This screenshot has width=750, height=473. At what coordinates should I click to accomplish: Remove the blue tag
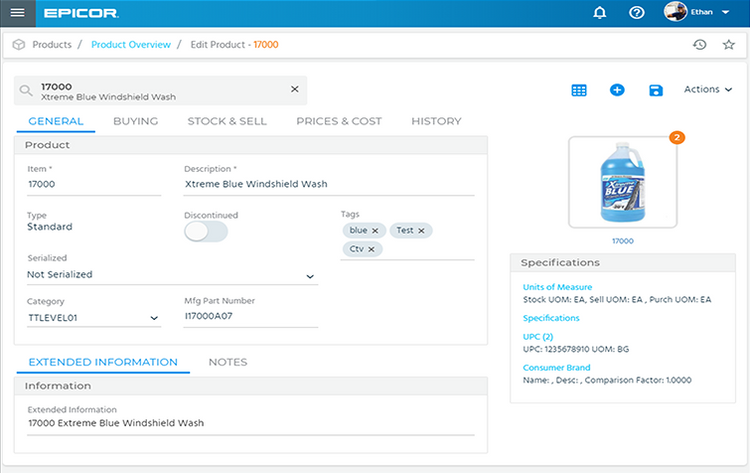375,231
